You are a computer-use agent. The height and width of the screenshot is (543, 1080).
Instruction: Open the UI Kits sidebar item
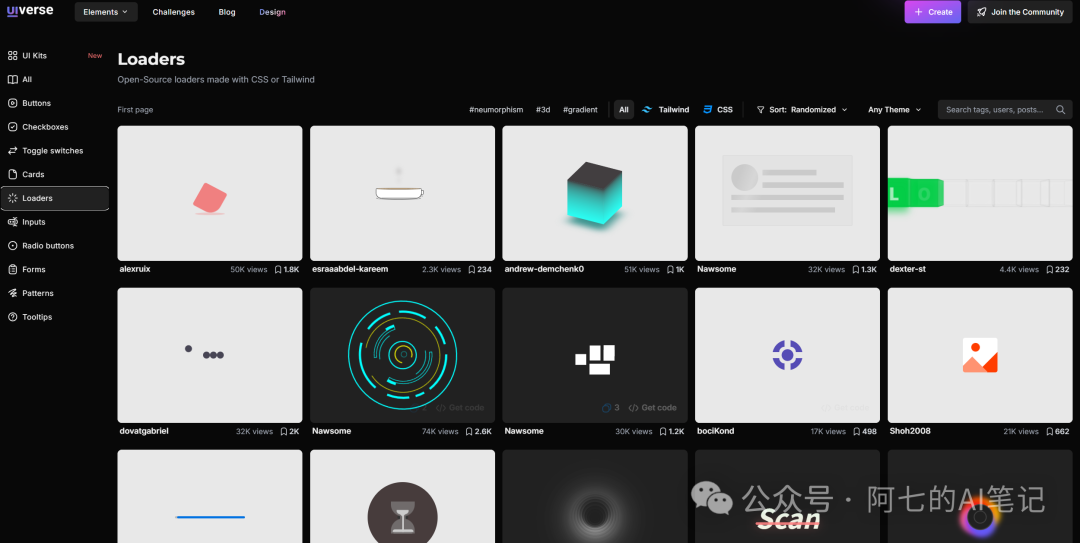click(55, 56)
